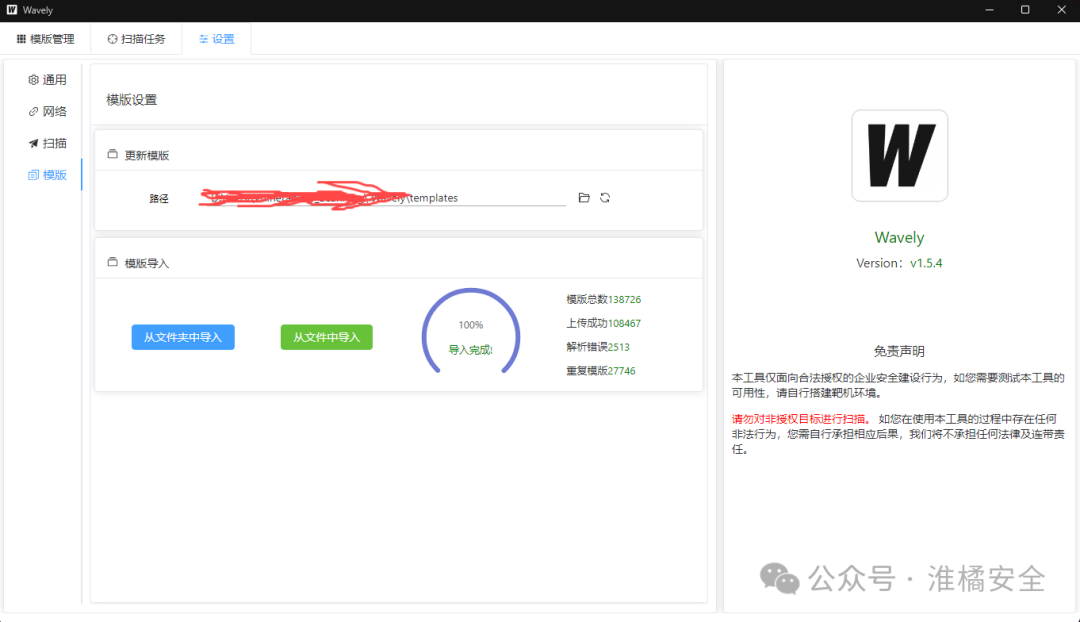Switch to the 扫描任务 tab
This screenshot has height=622, width=1080.
point(136,39)
